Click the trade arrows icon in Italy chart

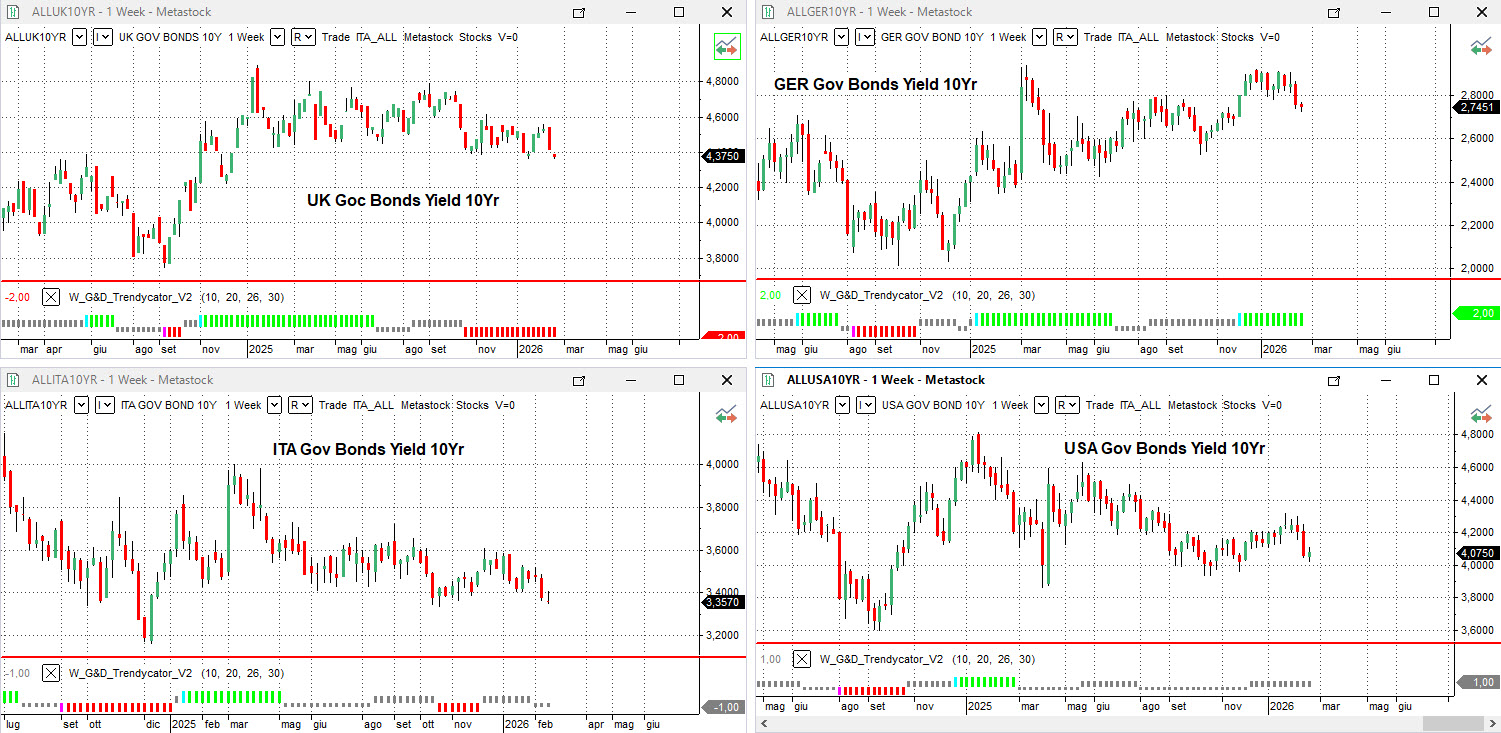726,414
